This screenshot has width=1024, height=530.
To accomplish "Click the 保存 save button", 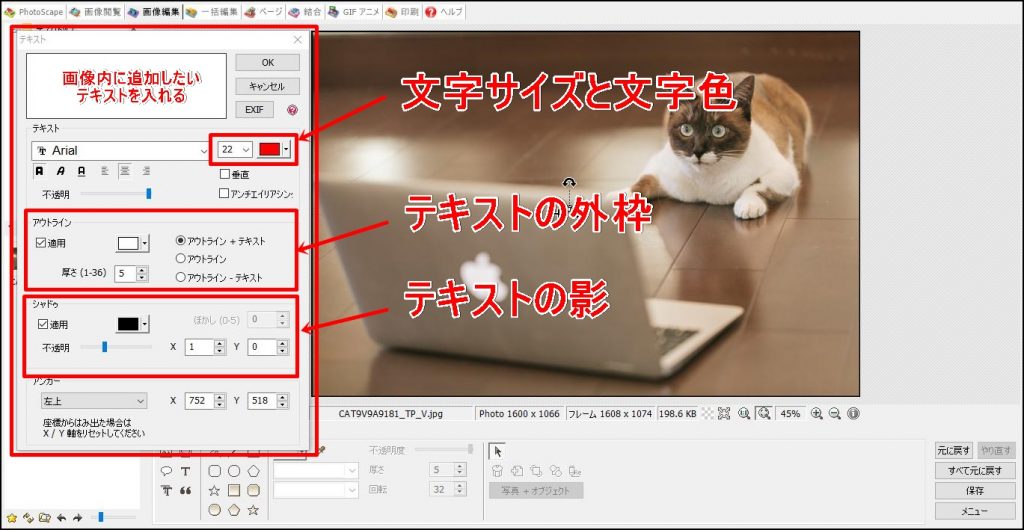I will pos(975,491).
